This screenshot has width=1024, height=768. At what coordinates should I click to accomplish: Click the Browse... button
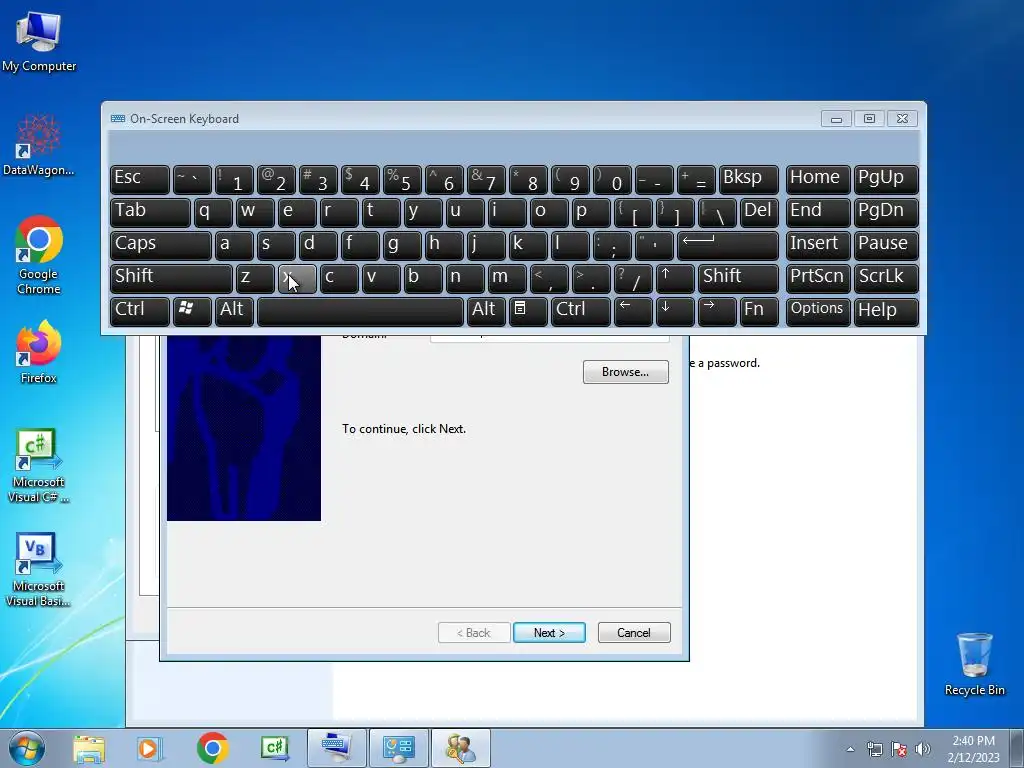coord(626,372)
